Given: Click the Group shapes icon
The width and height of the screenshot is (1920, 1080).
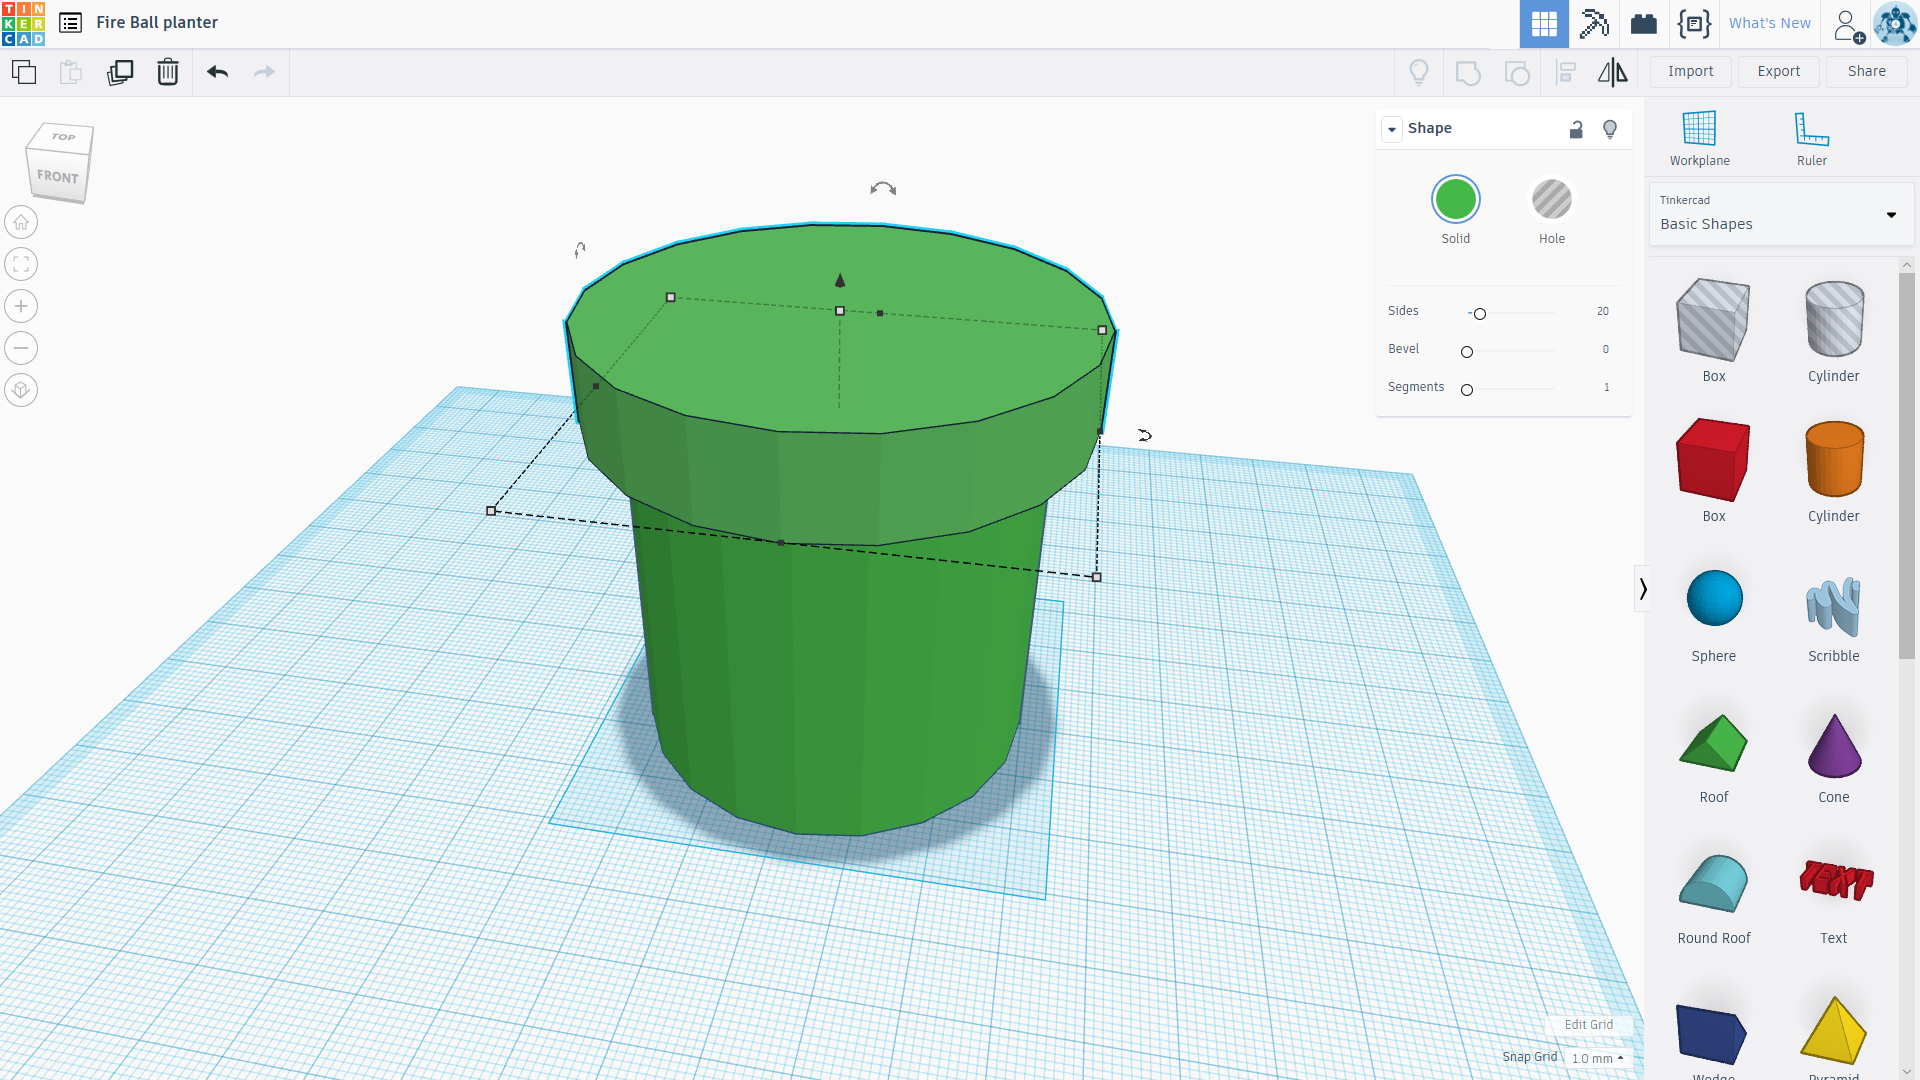Looking at the screenshot, I should [1468, 72].
